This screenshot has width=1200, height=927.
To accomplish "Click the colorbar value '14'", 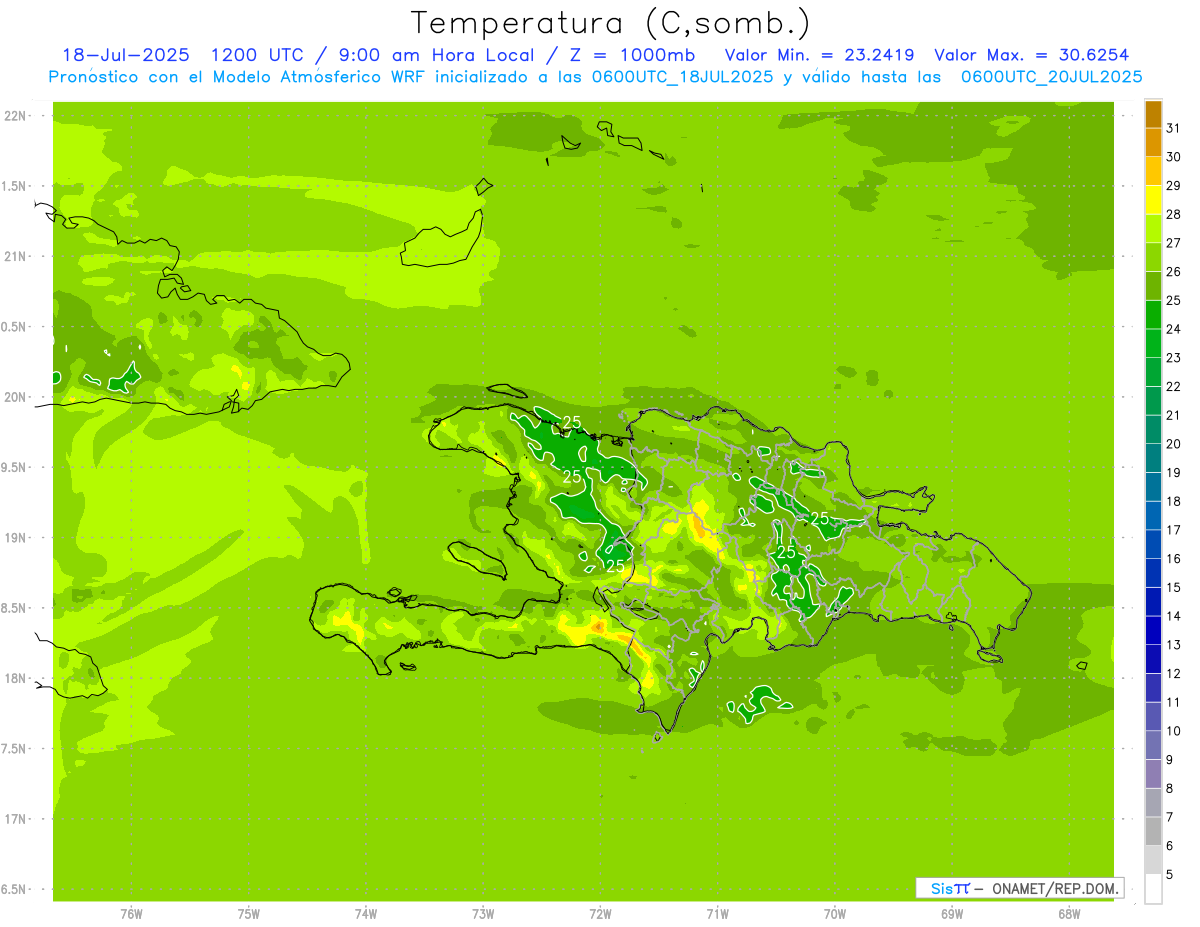I will [x=1173, y=615].
